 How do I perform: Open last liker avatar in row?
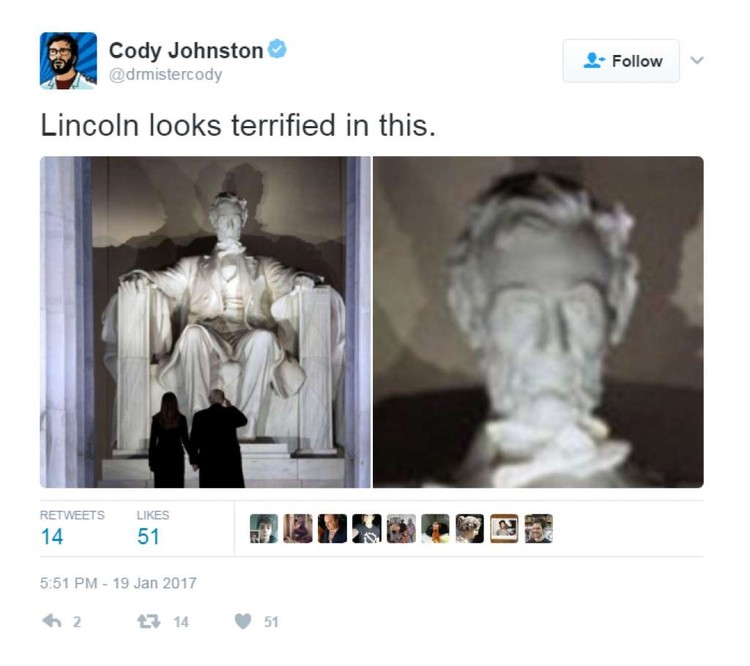tap(539, 529)
